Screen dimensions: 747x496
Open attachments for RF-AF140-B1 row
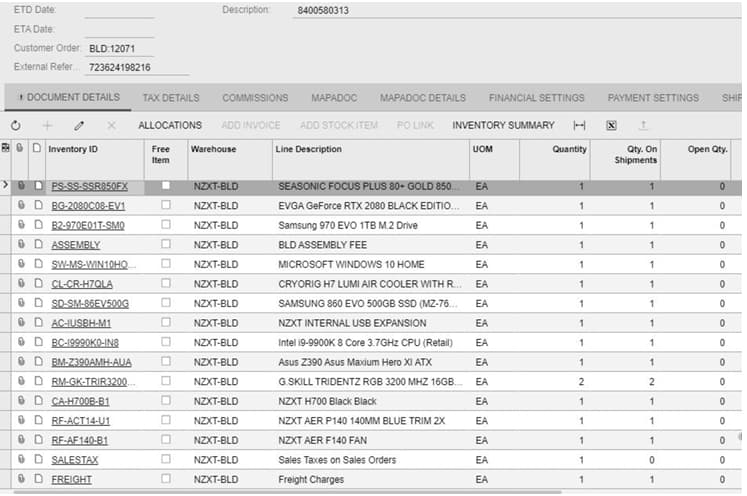pyautogui.click(x=21, y=440)
